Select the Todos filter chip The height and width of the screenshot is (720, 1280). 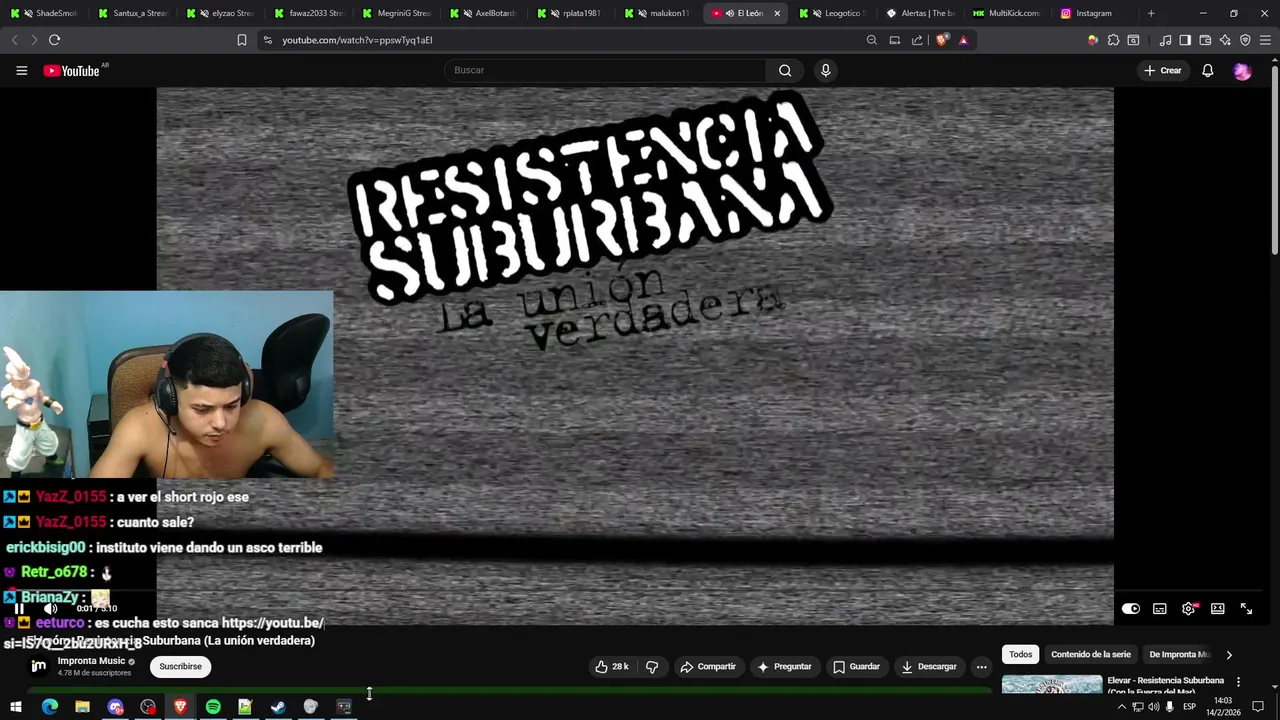coord(1020,654)
